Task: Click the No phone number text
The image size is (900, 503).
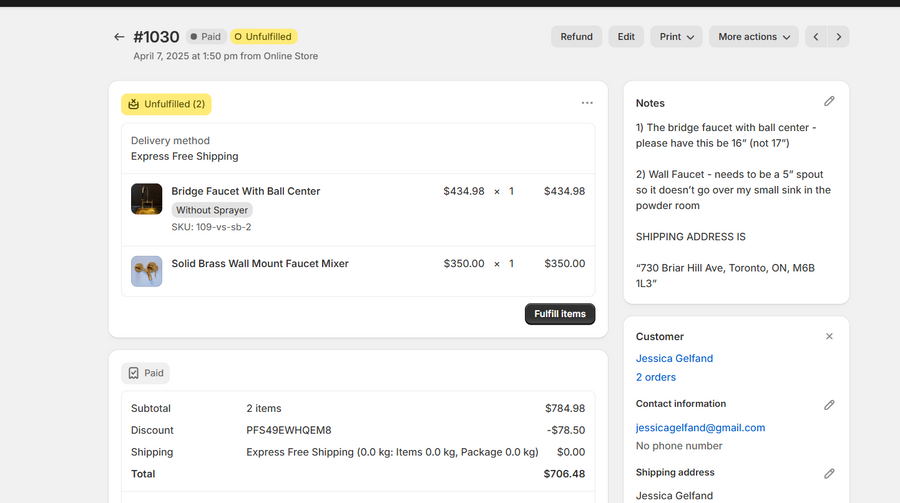Action: [x=678, y=446]
